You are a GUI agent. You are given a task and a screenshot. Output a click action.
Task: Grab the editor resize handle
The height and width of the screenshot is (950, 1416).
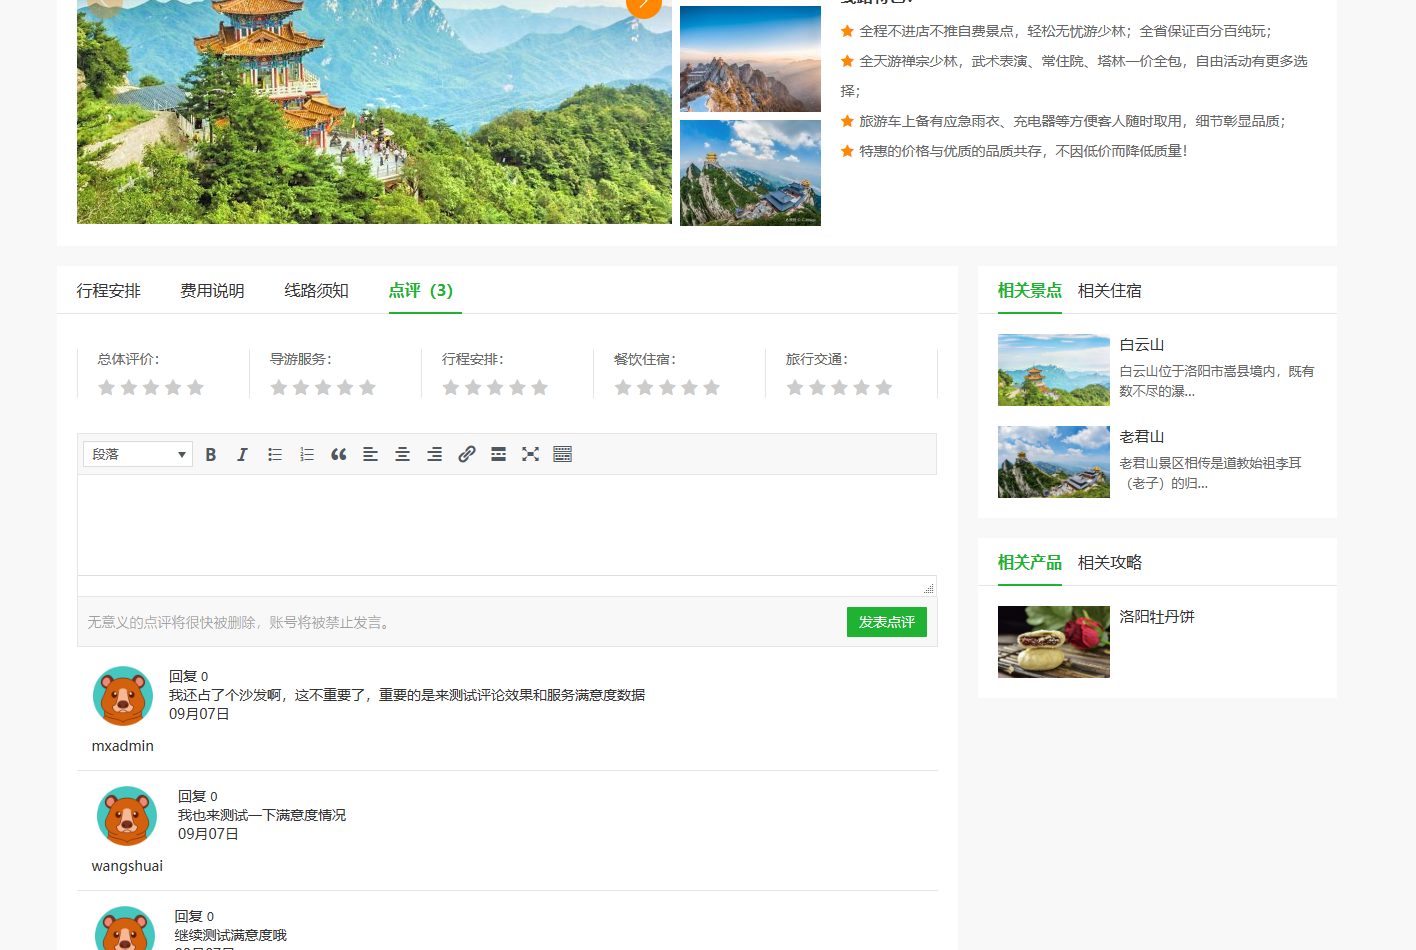pyautogui.click(x=928, y=588)
